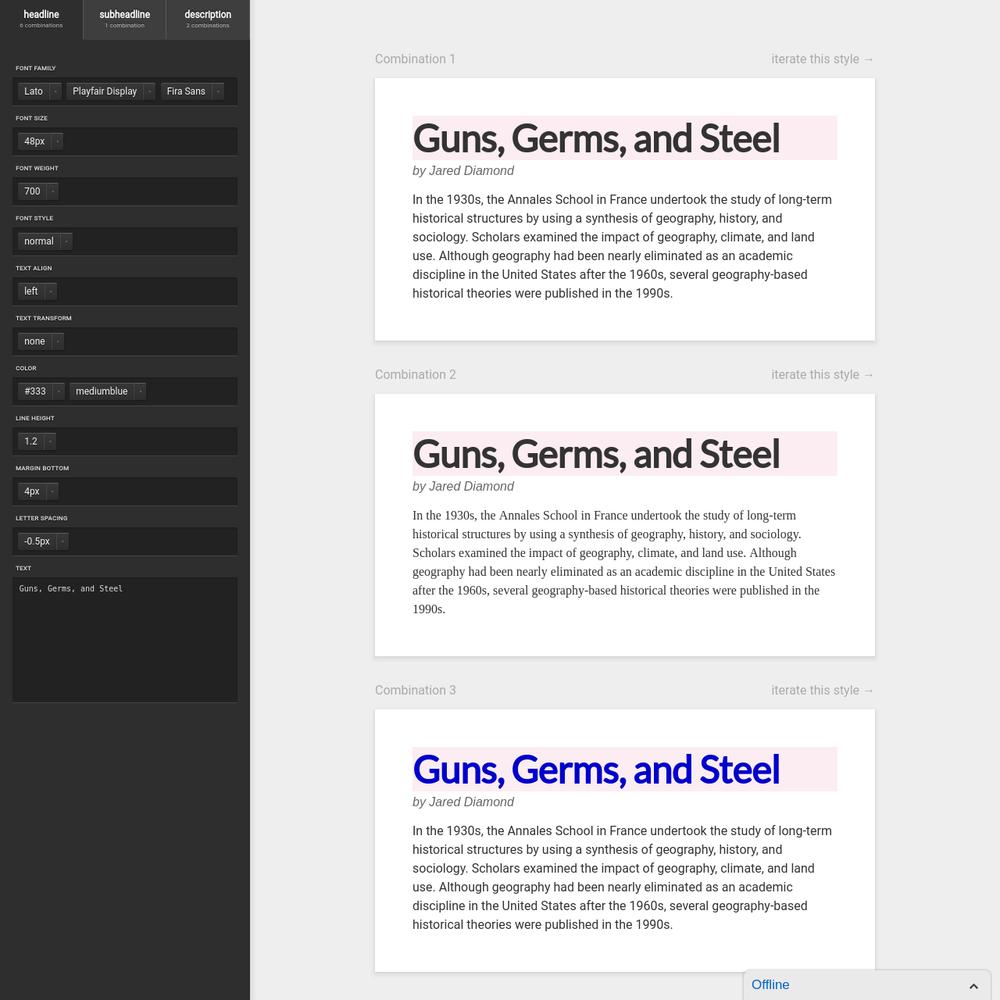Click the 'Combination 2' label
The height and width of the screenshot is (1000, 1000).
(415, 374)
